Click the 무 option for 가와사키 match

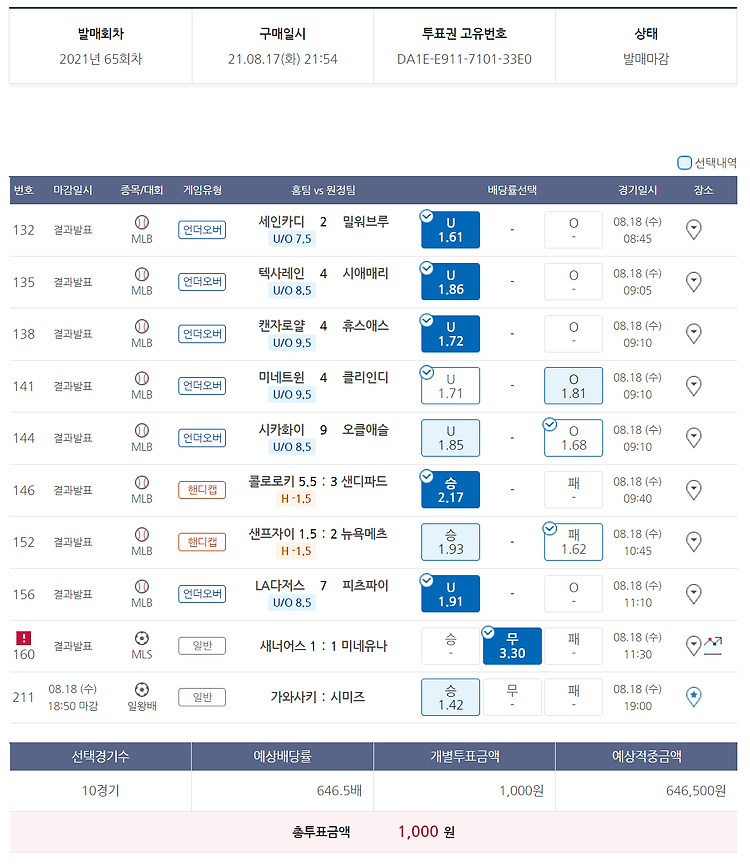[512, 697]
